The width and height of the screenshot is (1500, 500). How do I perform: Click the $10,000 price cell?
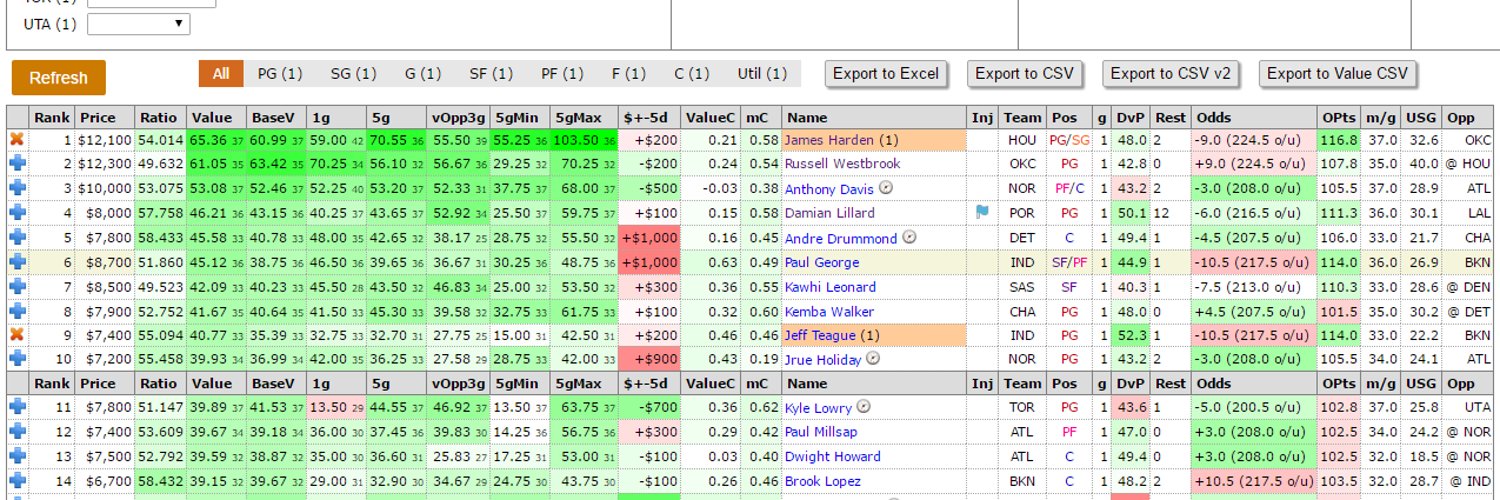pyautogui.click(x=105, y=189)
